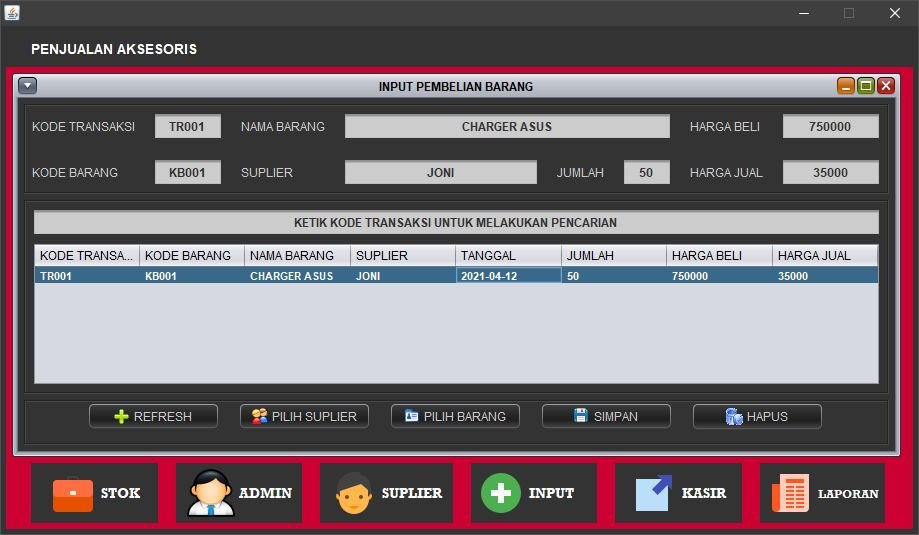This screenshot has width=919, height=535.
Task: Open the KASIR arrow icon
Action: [x=654, y=493]
